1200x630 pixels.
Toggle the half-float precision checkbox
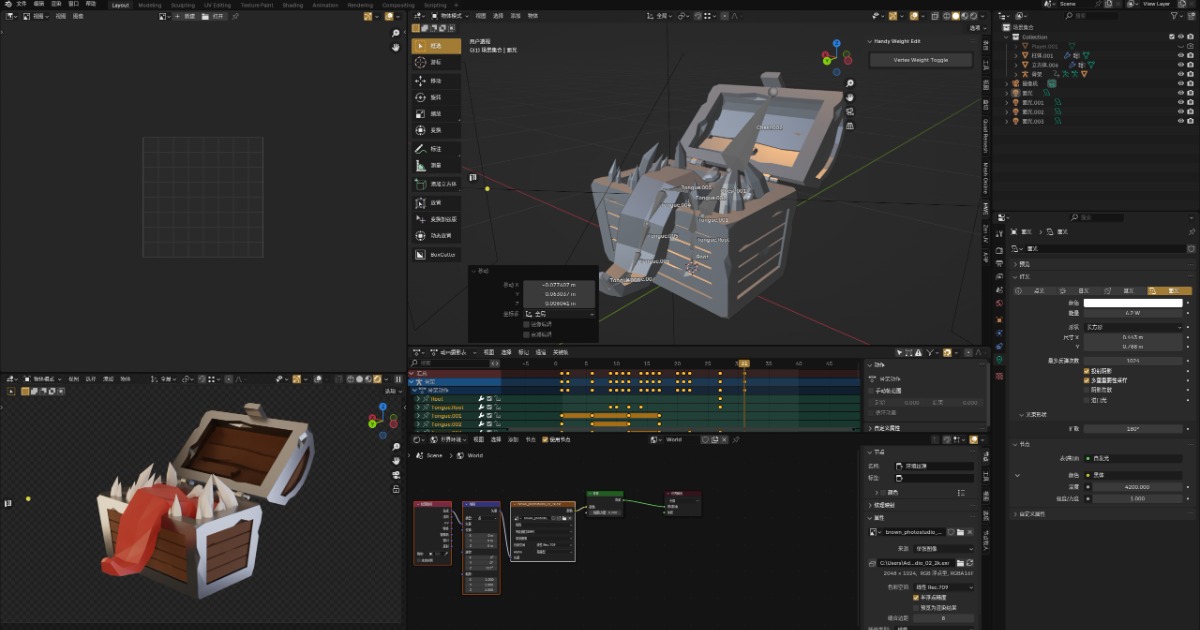coord(916,597)
